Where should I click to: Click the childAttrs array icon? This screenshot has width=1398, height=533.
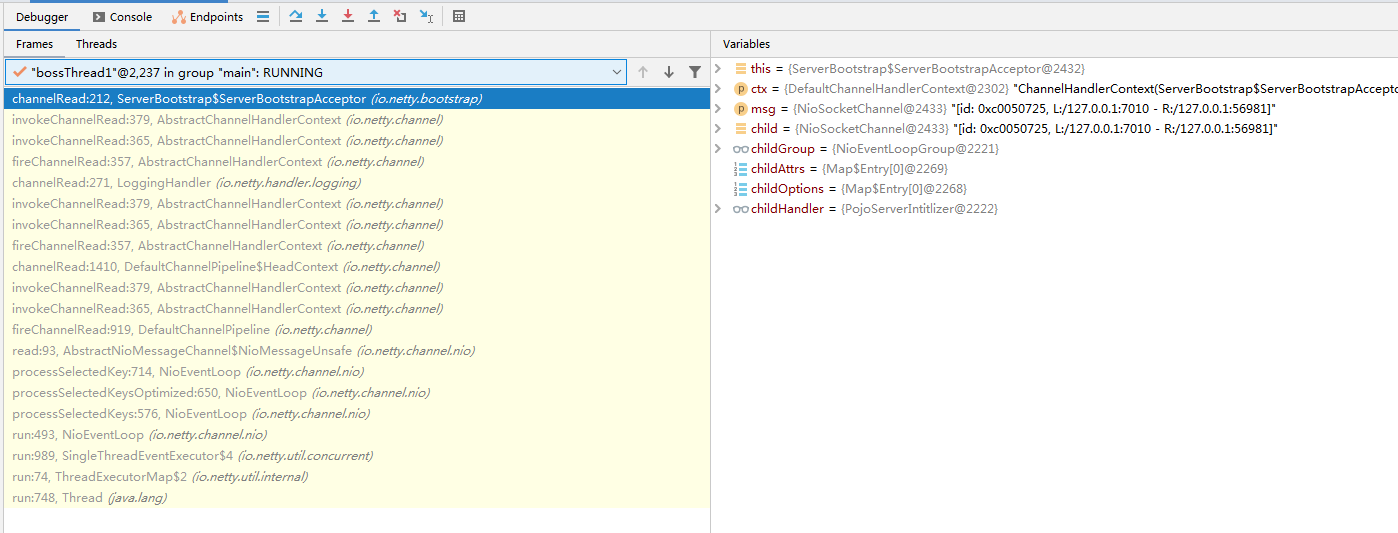(741, 169)
